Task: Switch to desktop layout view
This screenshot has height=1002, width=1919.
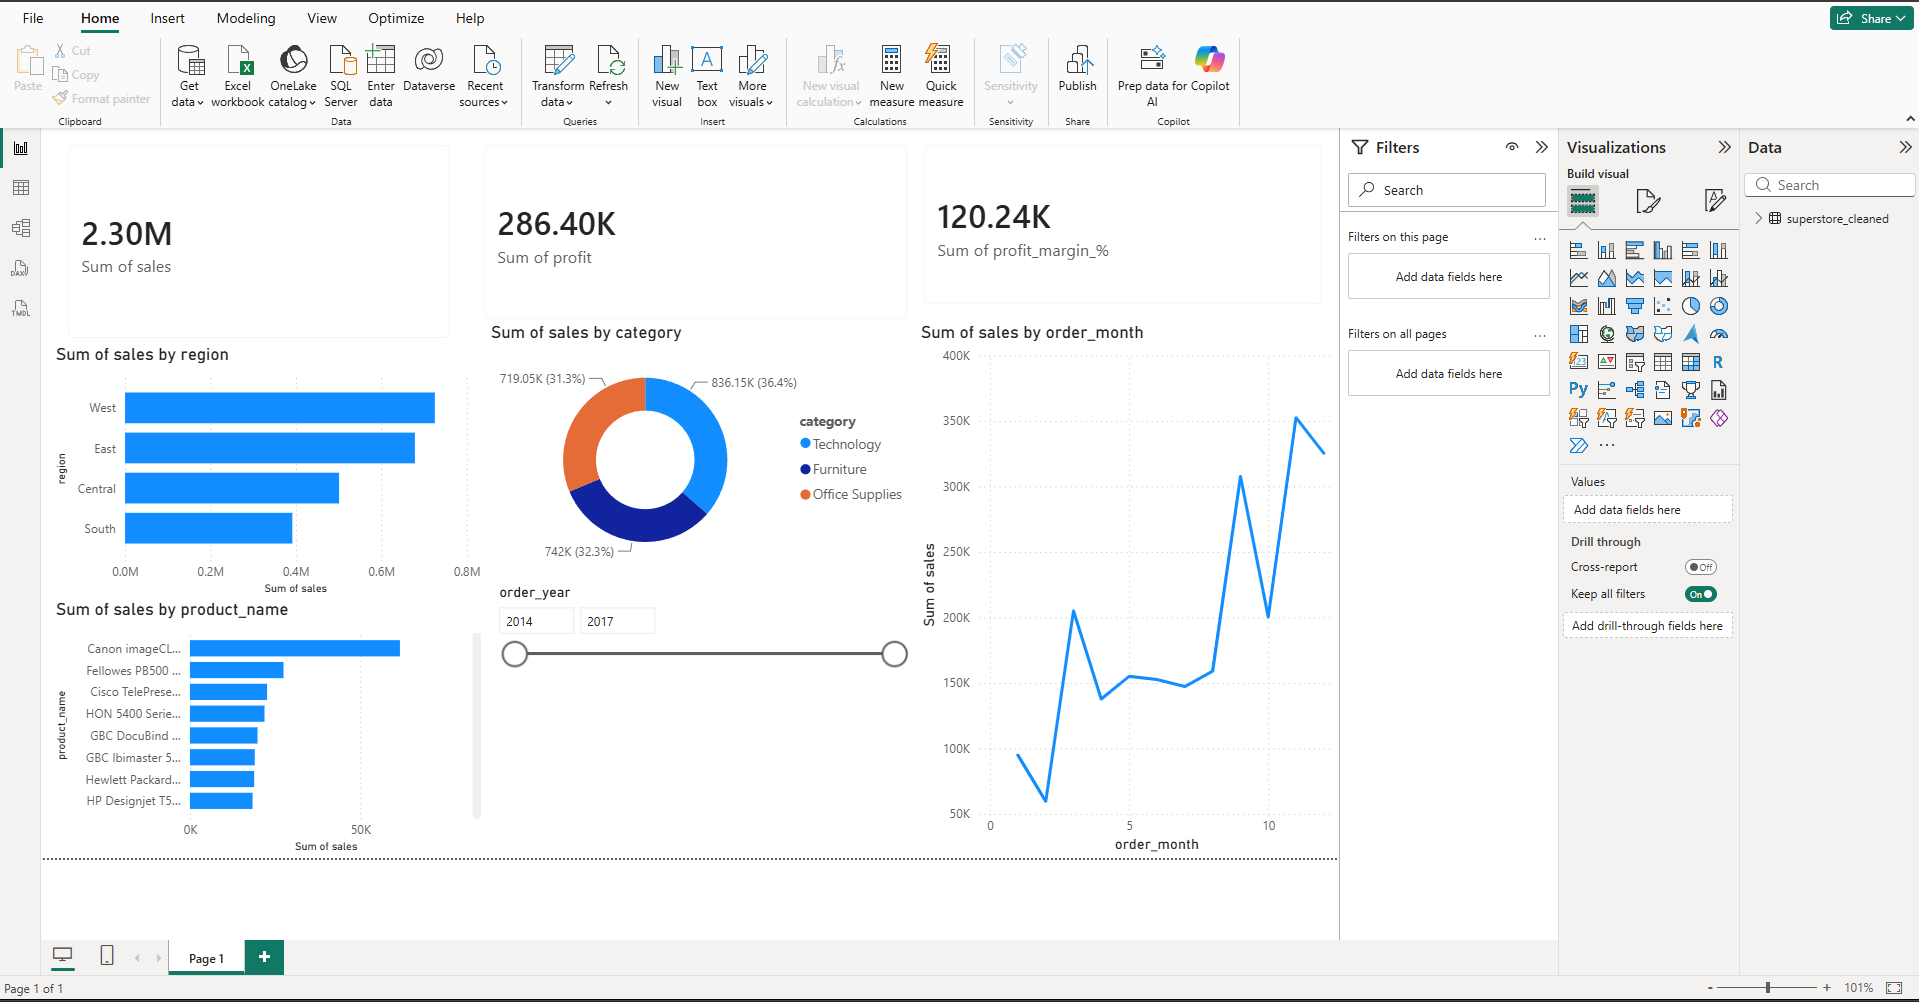Action: [63, 956]
